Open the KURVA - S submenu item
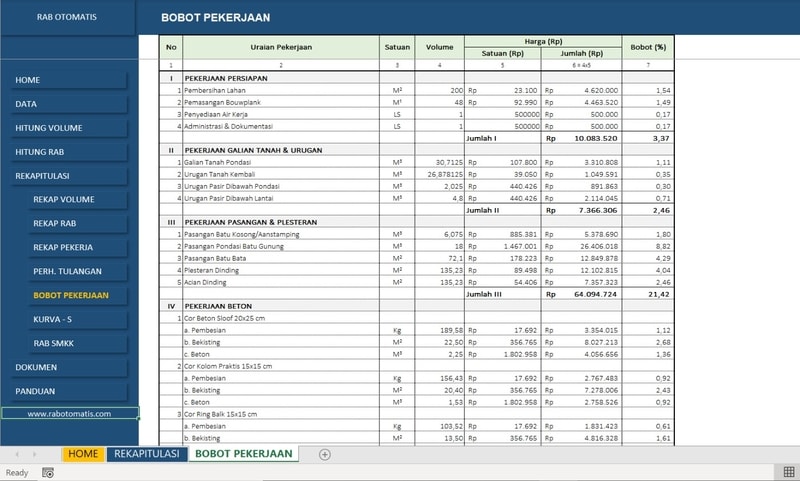Image resolution: width=800 pixels, height=481 pixels. pyautogui.click(x=78, y=319)
